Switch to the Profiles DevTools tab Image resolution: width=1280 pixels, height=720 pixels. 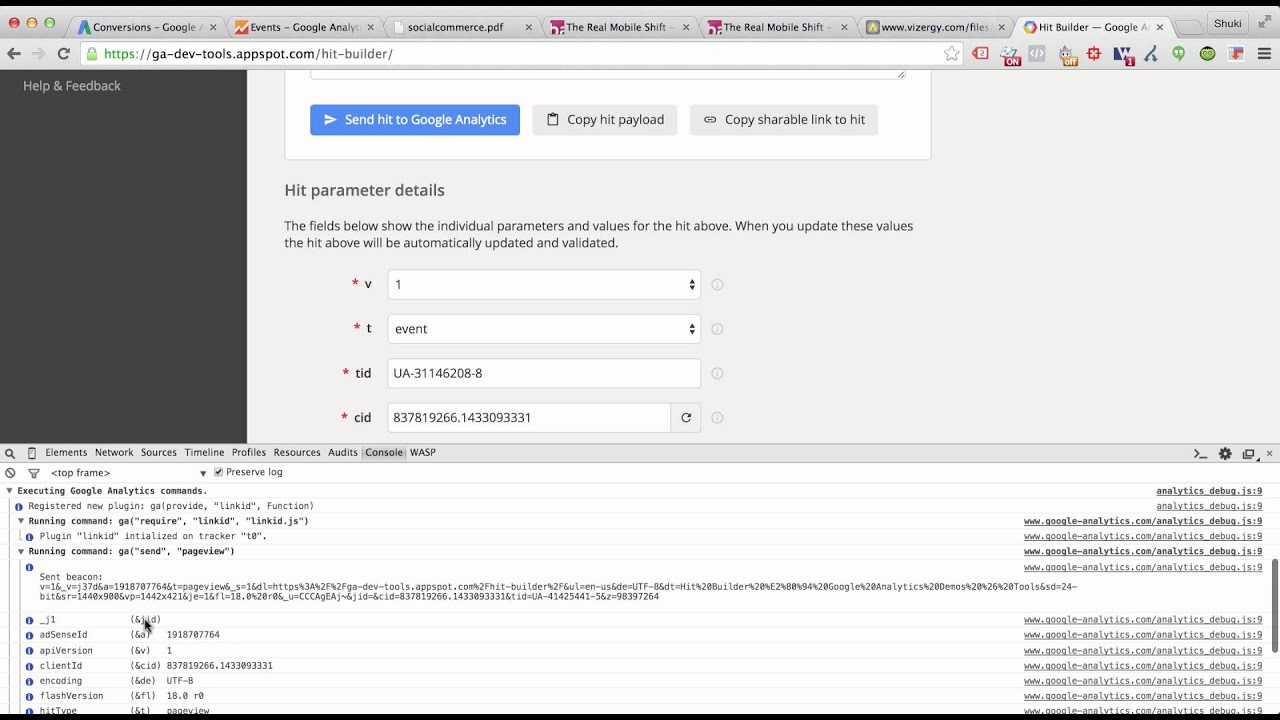tap(249, 453)
